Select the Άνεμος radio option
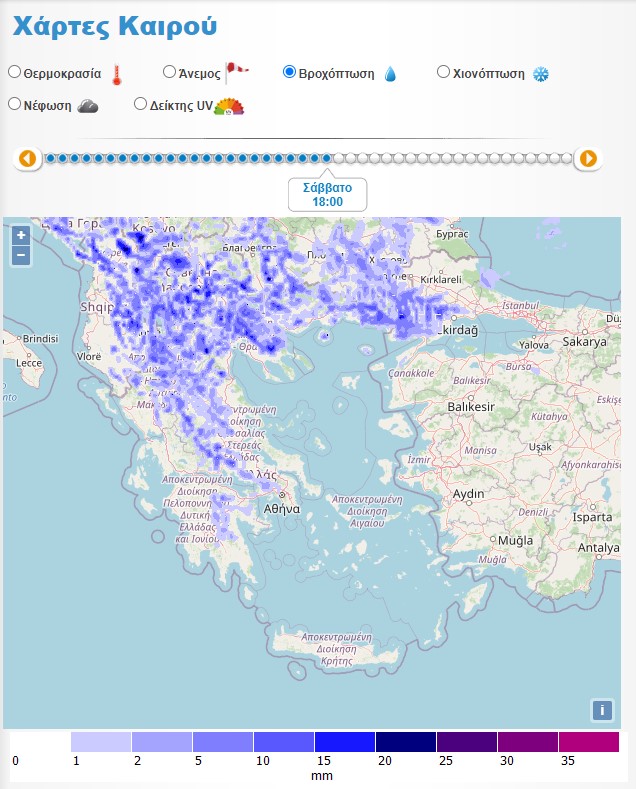The image size is (636, 789). pyautogui.click(x=170, y=72)
